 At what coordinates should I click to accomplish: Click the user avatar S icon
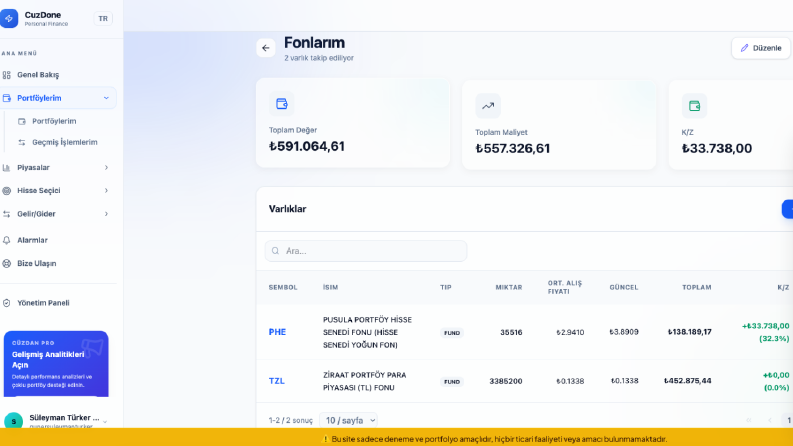14,421
